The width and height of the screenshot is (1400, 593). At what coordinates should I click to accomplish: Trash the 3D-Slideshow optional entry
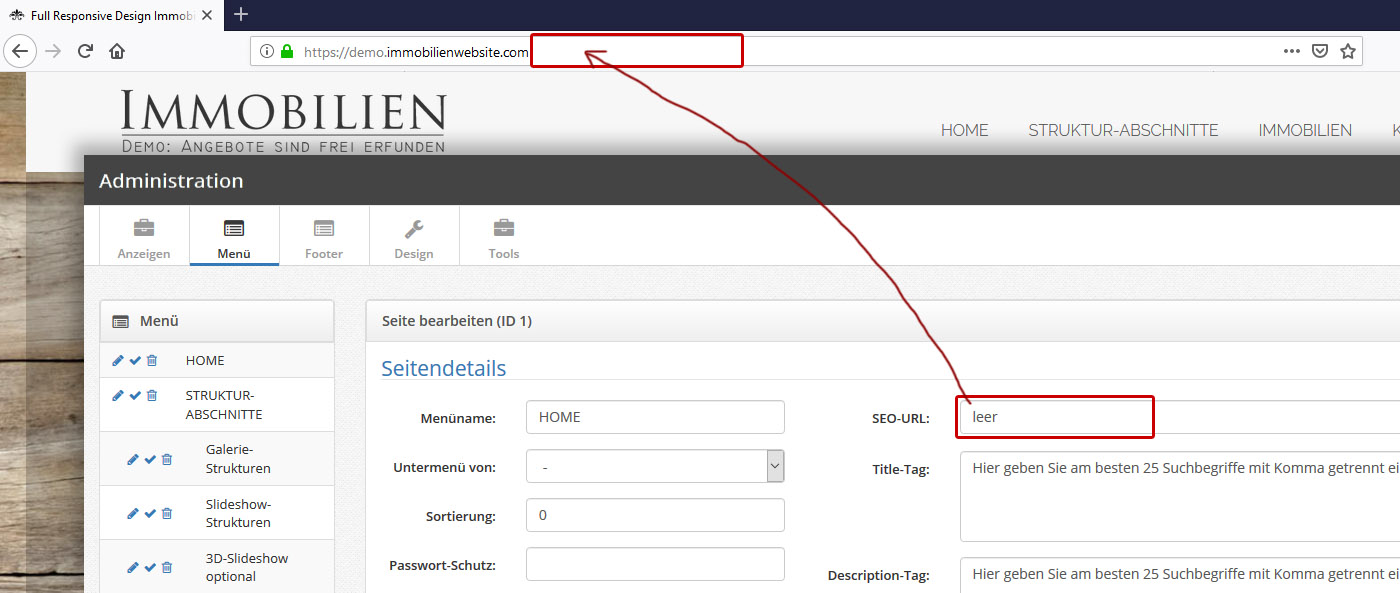click(167, 567)
